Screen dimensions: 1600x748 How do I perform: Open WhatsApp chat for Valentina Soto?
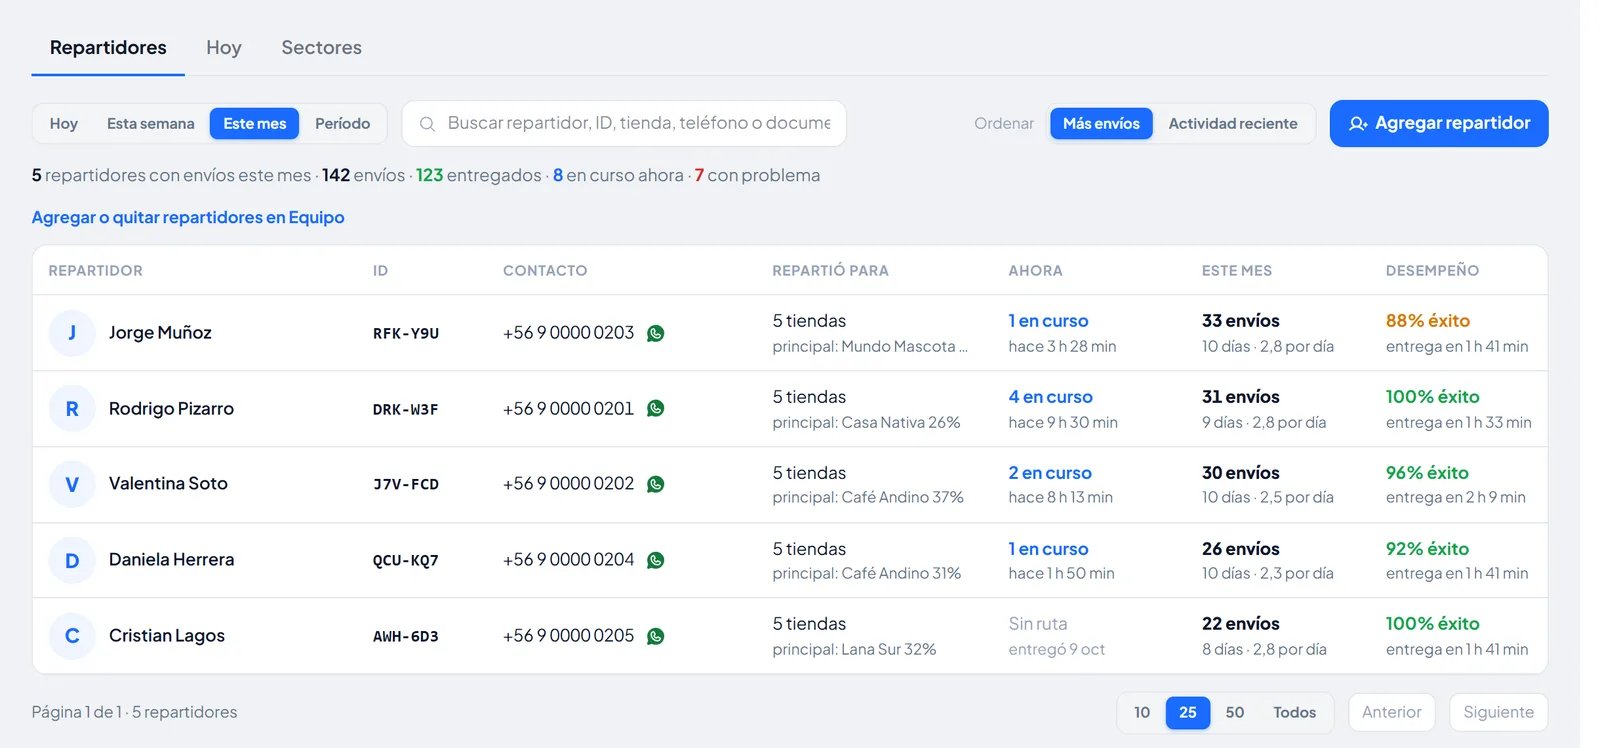(656, 484)
